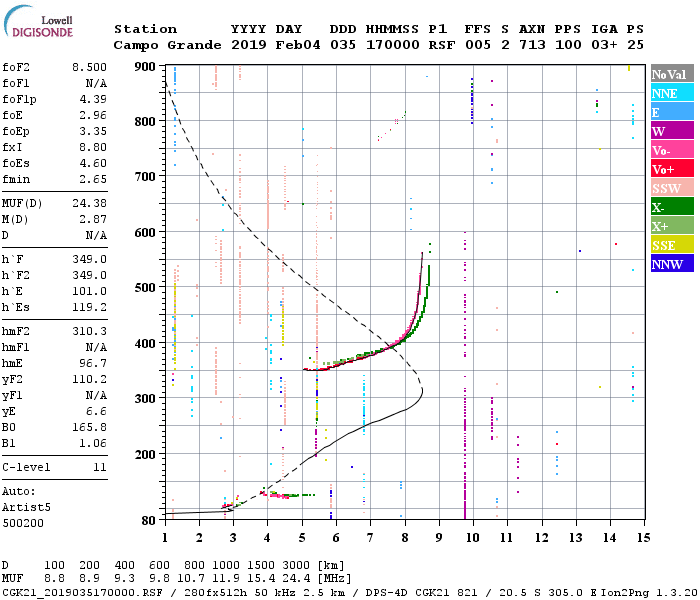Click the 80 km height axis label
Viewport: 700px width, 600px height.
(149, 520)
